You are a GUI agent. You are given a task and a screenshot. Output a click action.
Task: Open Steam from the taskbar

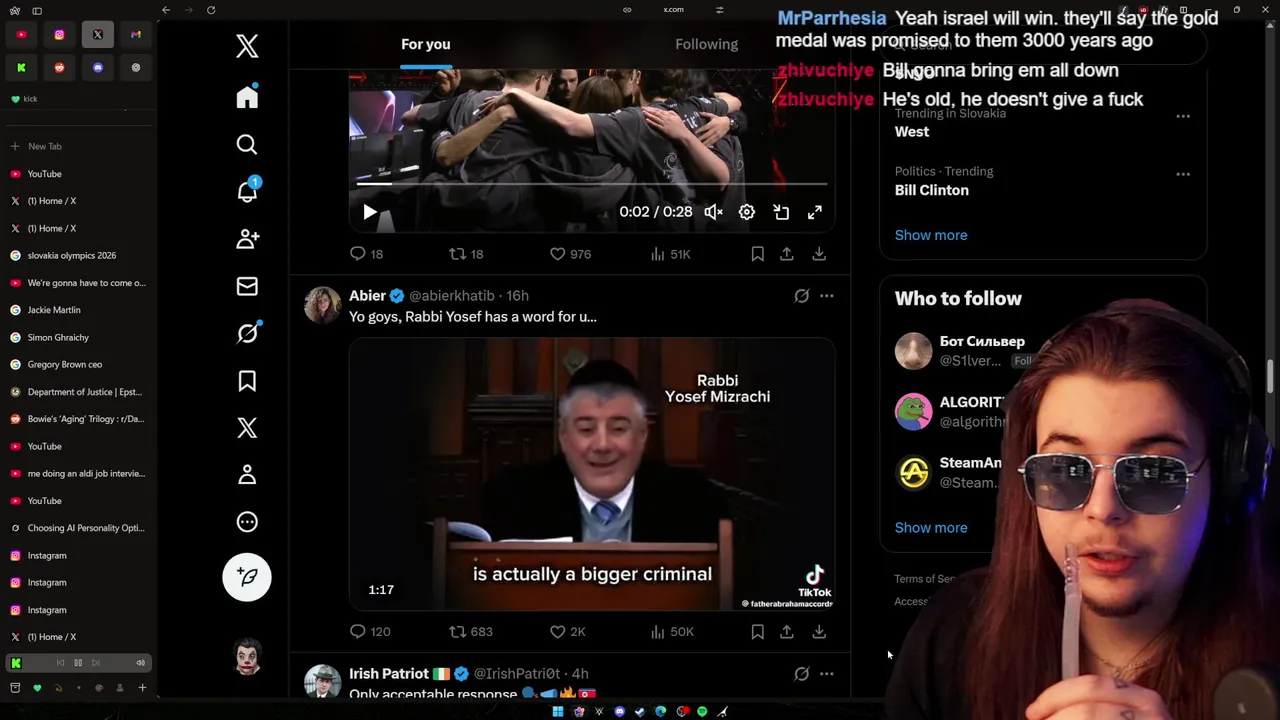pos(640,712)
